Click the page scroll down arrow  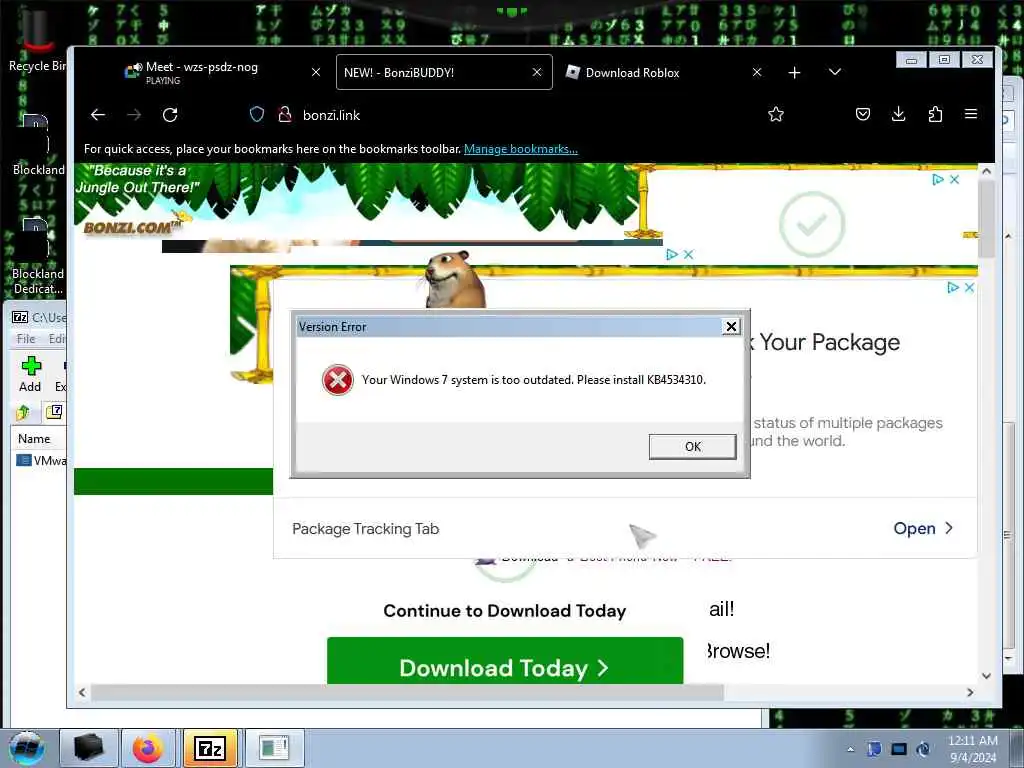pos(986,676)
